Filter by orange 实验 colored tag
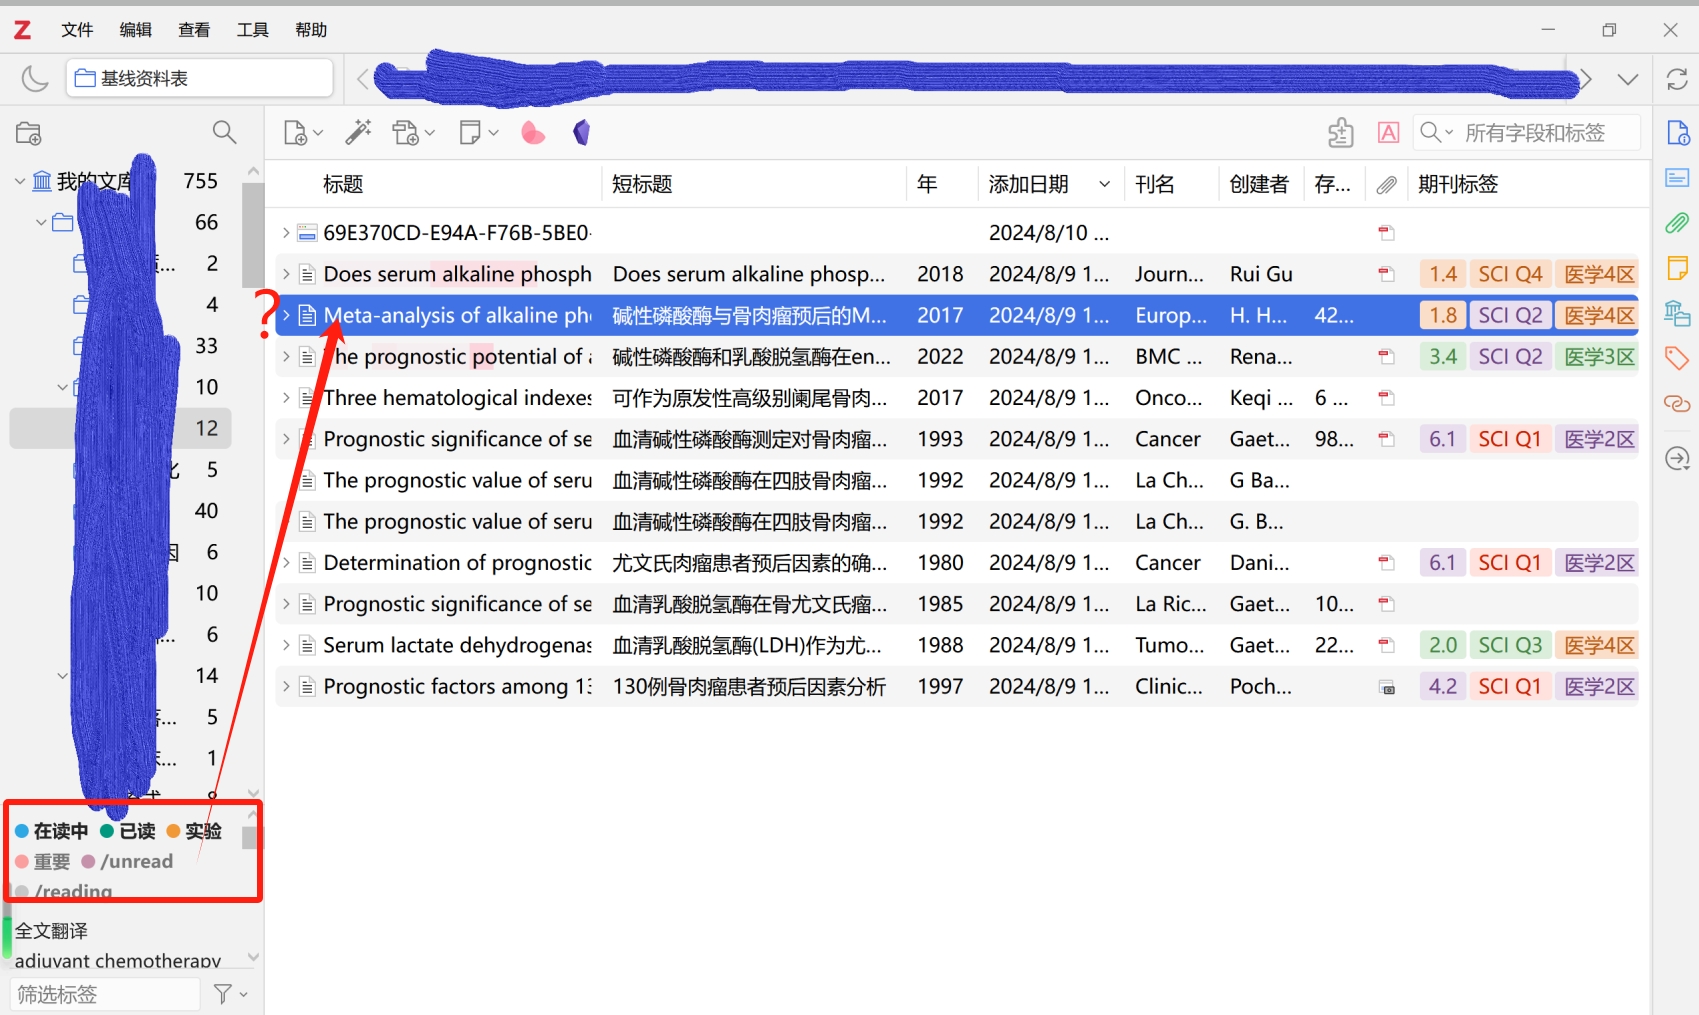1699x1015 pixels. [x=195, y=831]
